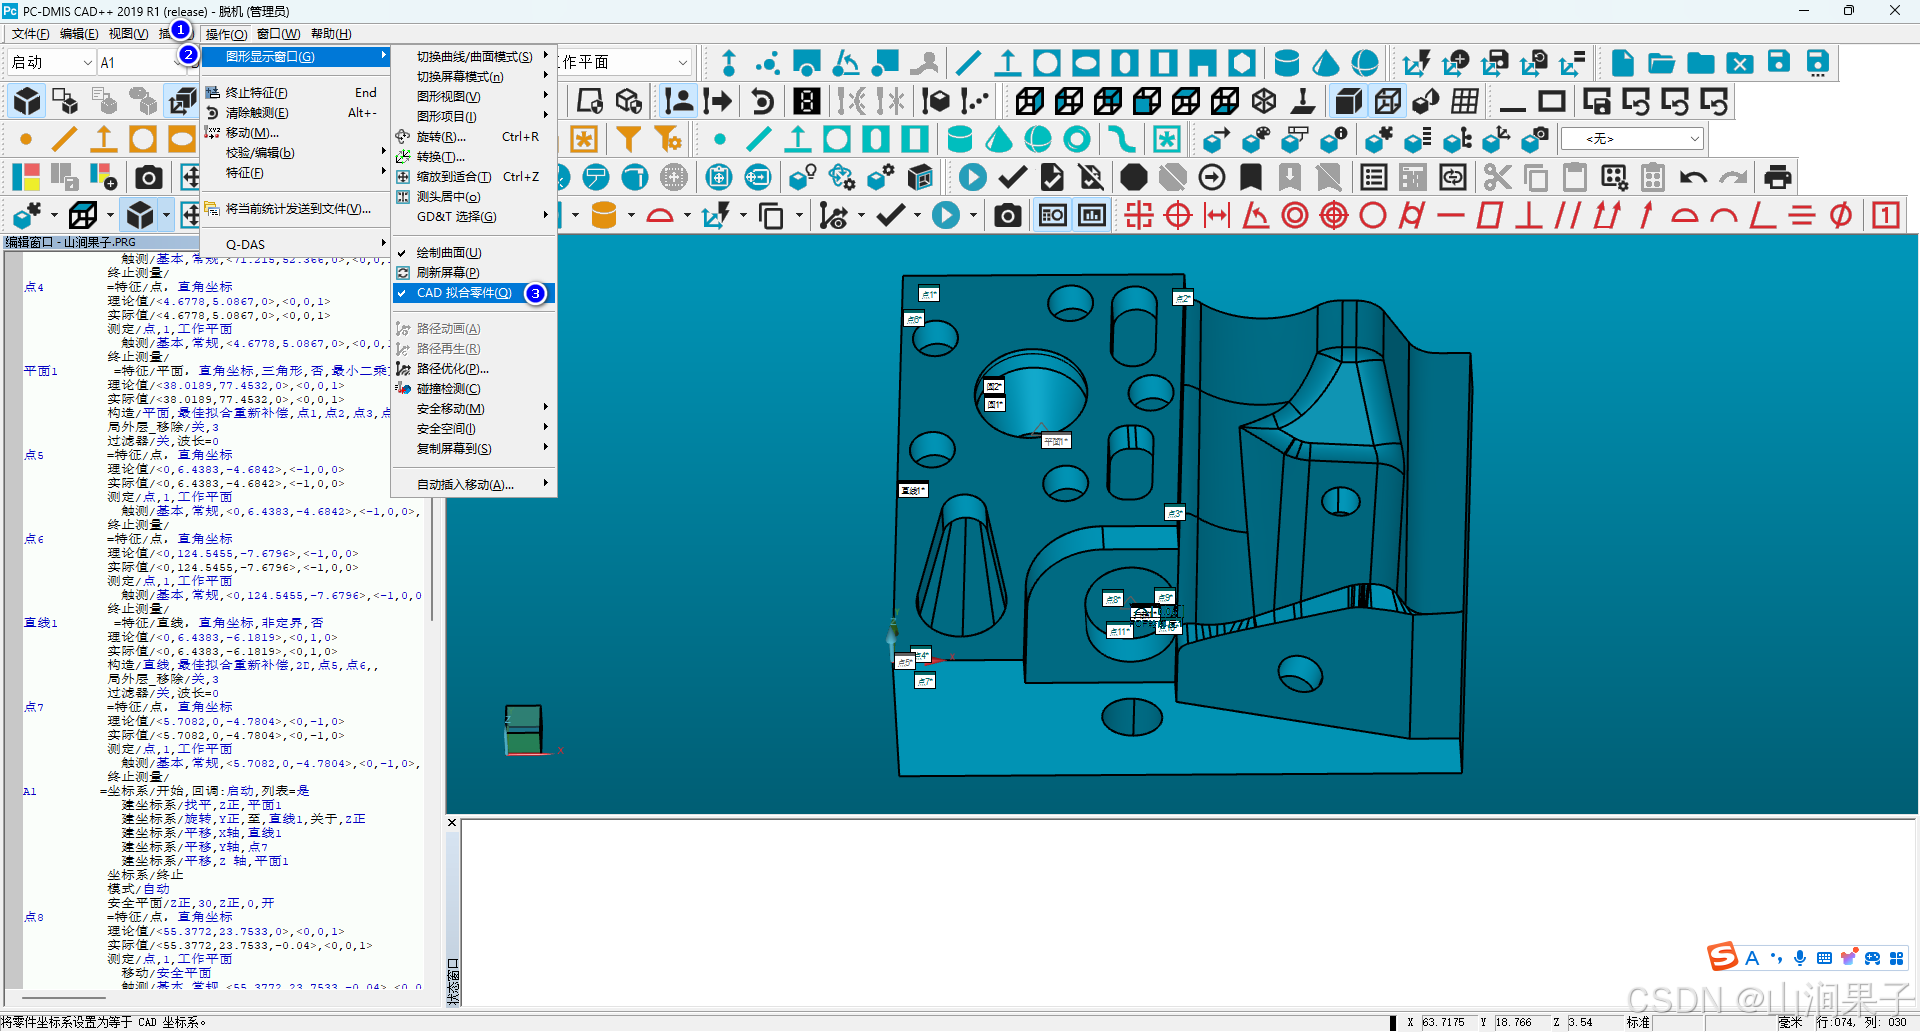Toggle the report view button in bottom toolbar
The height and width of the screenshot is (1032, 1920).
1053,215
